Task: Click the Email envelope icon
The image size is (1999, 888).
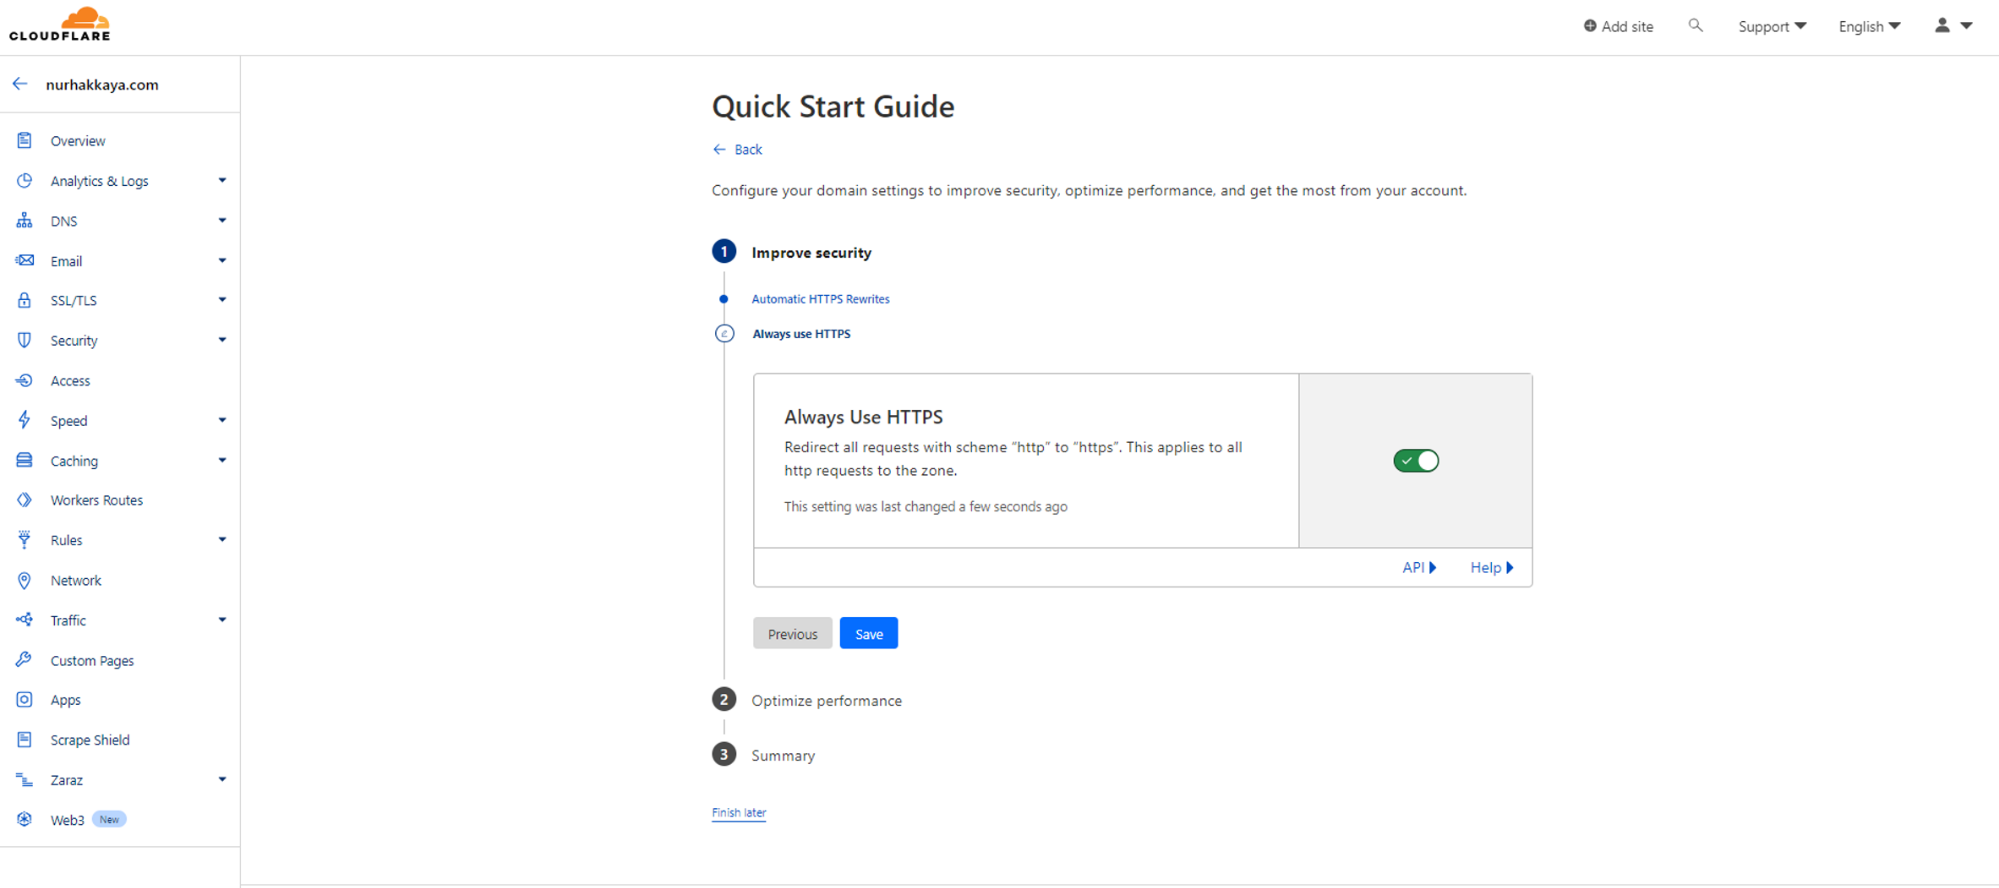Action: pos(24,260)
